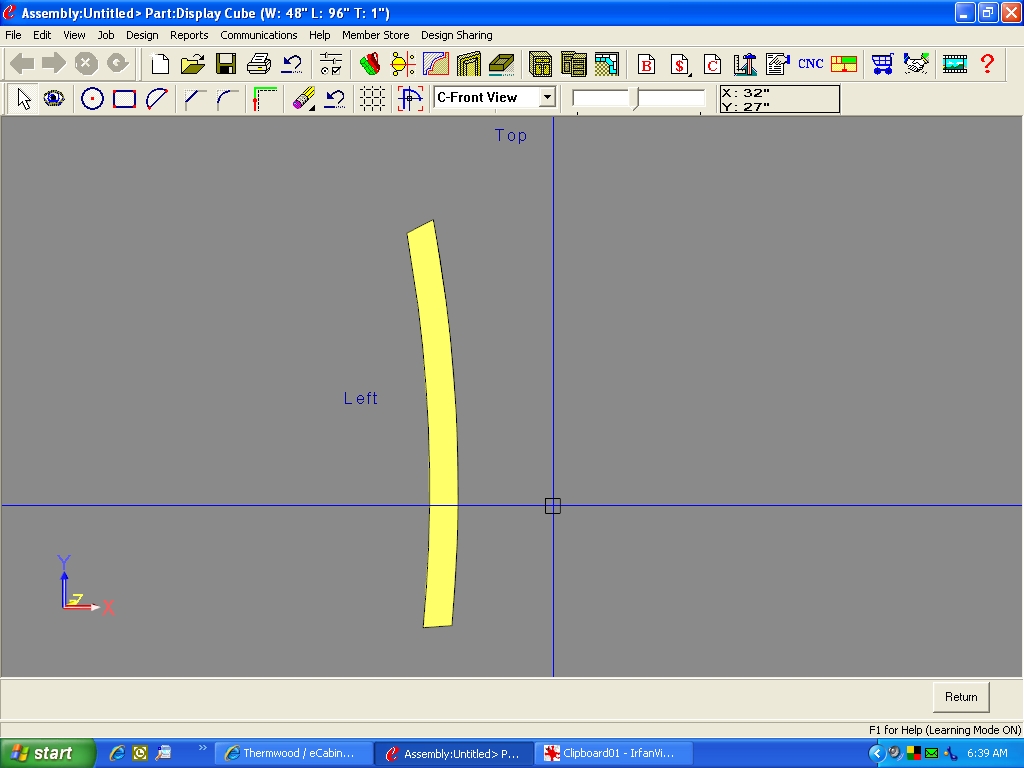The image size is (1024, 768).
Task: Click Undo in the top toolbar
Action: coord(292,64)
